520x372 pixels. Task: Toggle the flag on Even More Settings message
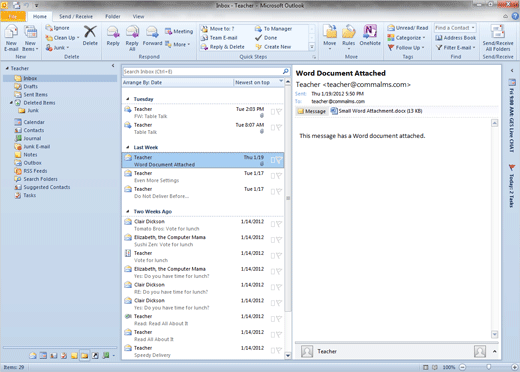pos(279,176)
